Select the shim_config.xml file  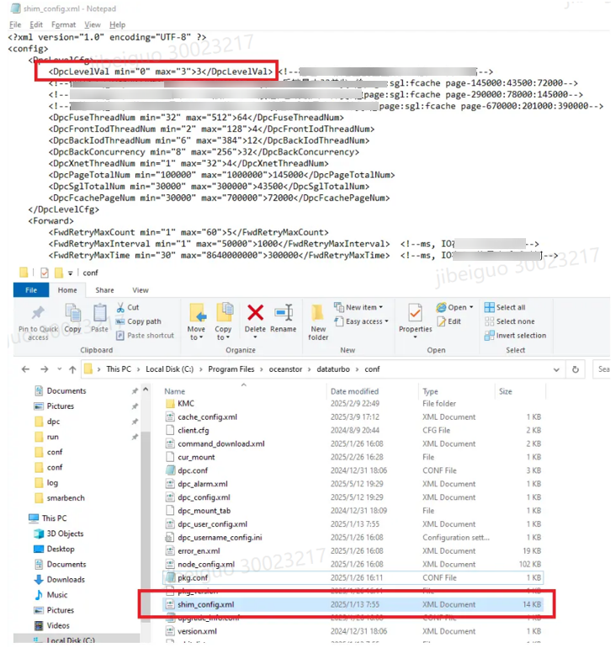point(200,605)
